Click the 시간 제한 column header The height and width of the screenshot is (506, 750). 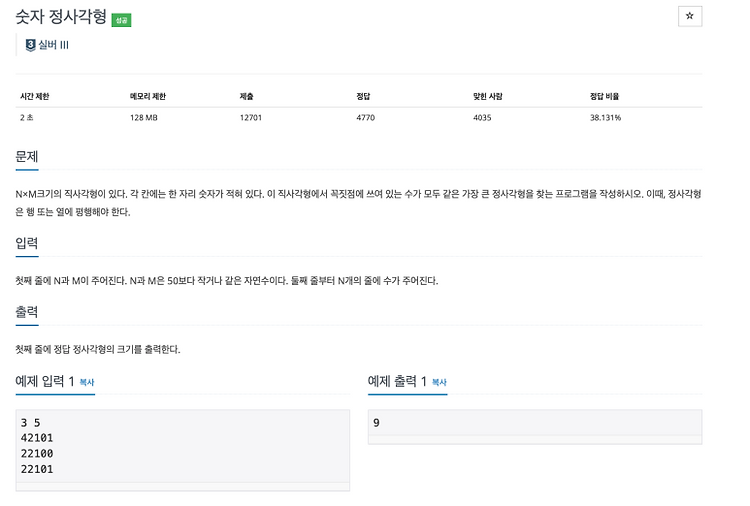coord(34,96)
